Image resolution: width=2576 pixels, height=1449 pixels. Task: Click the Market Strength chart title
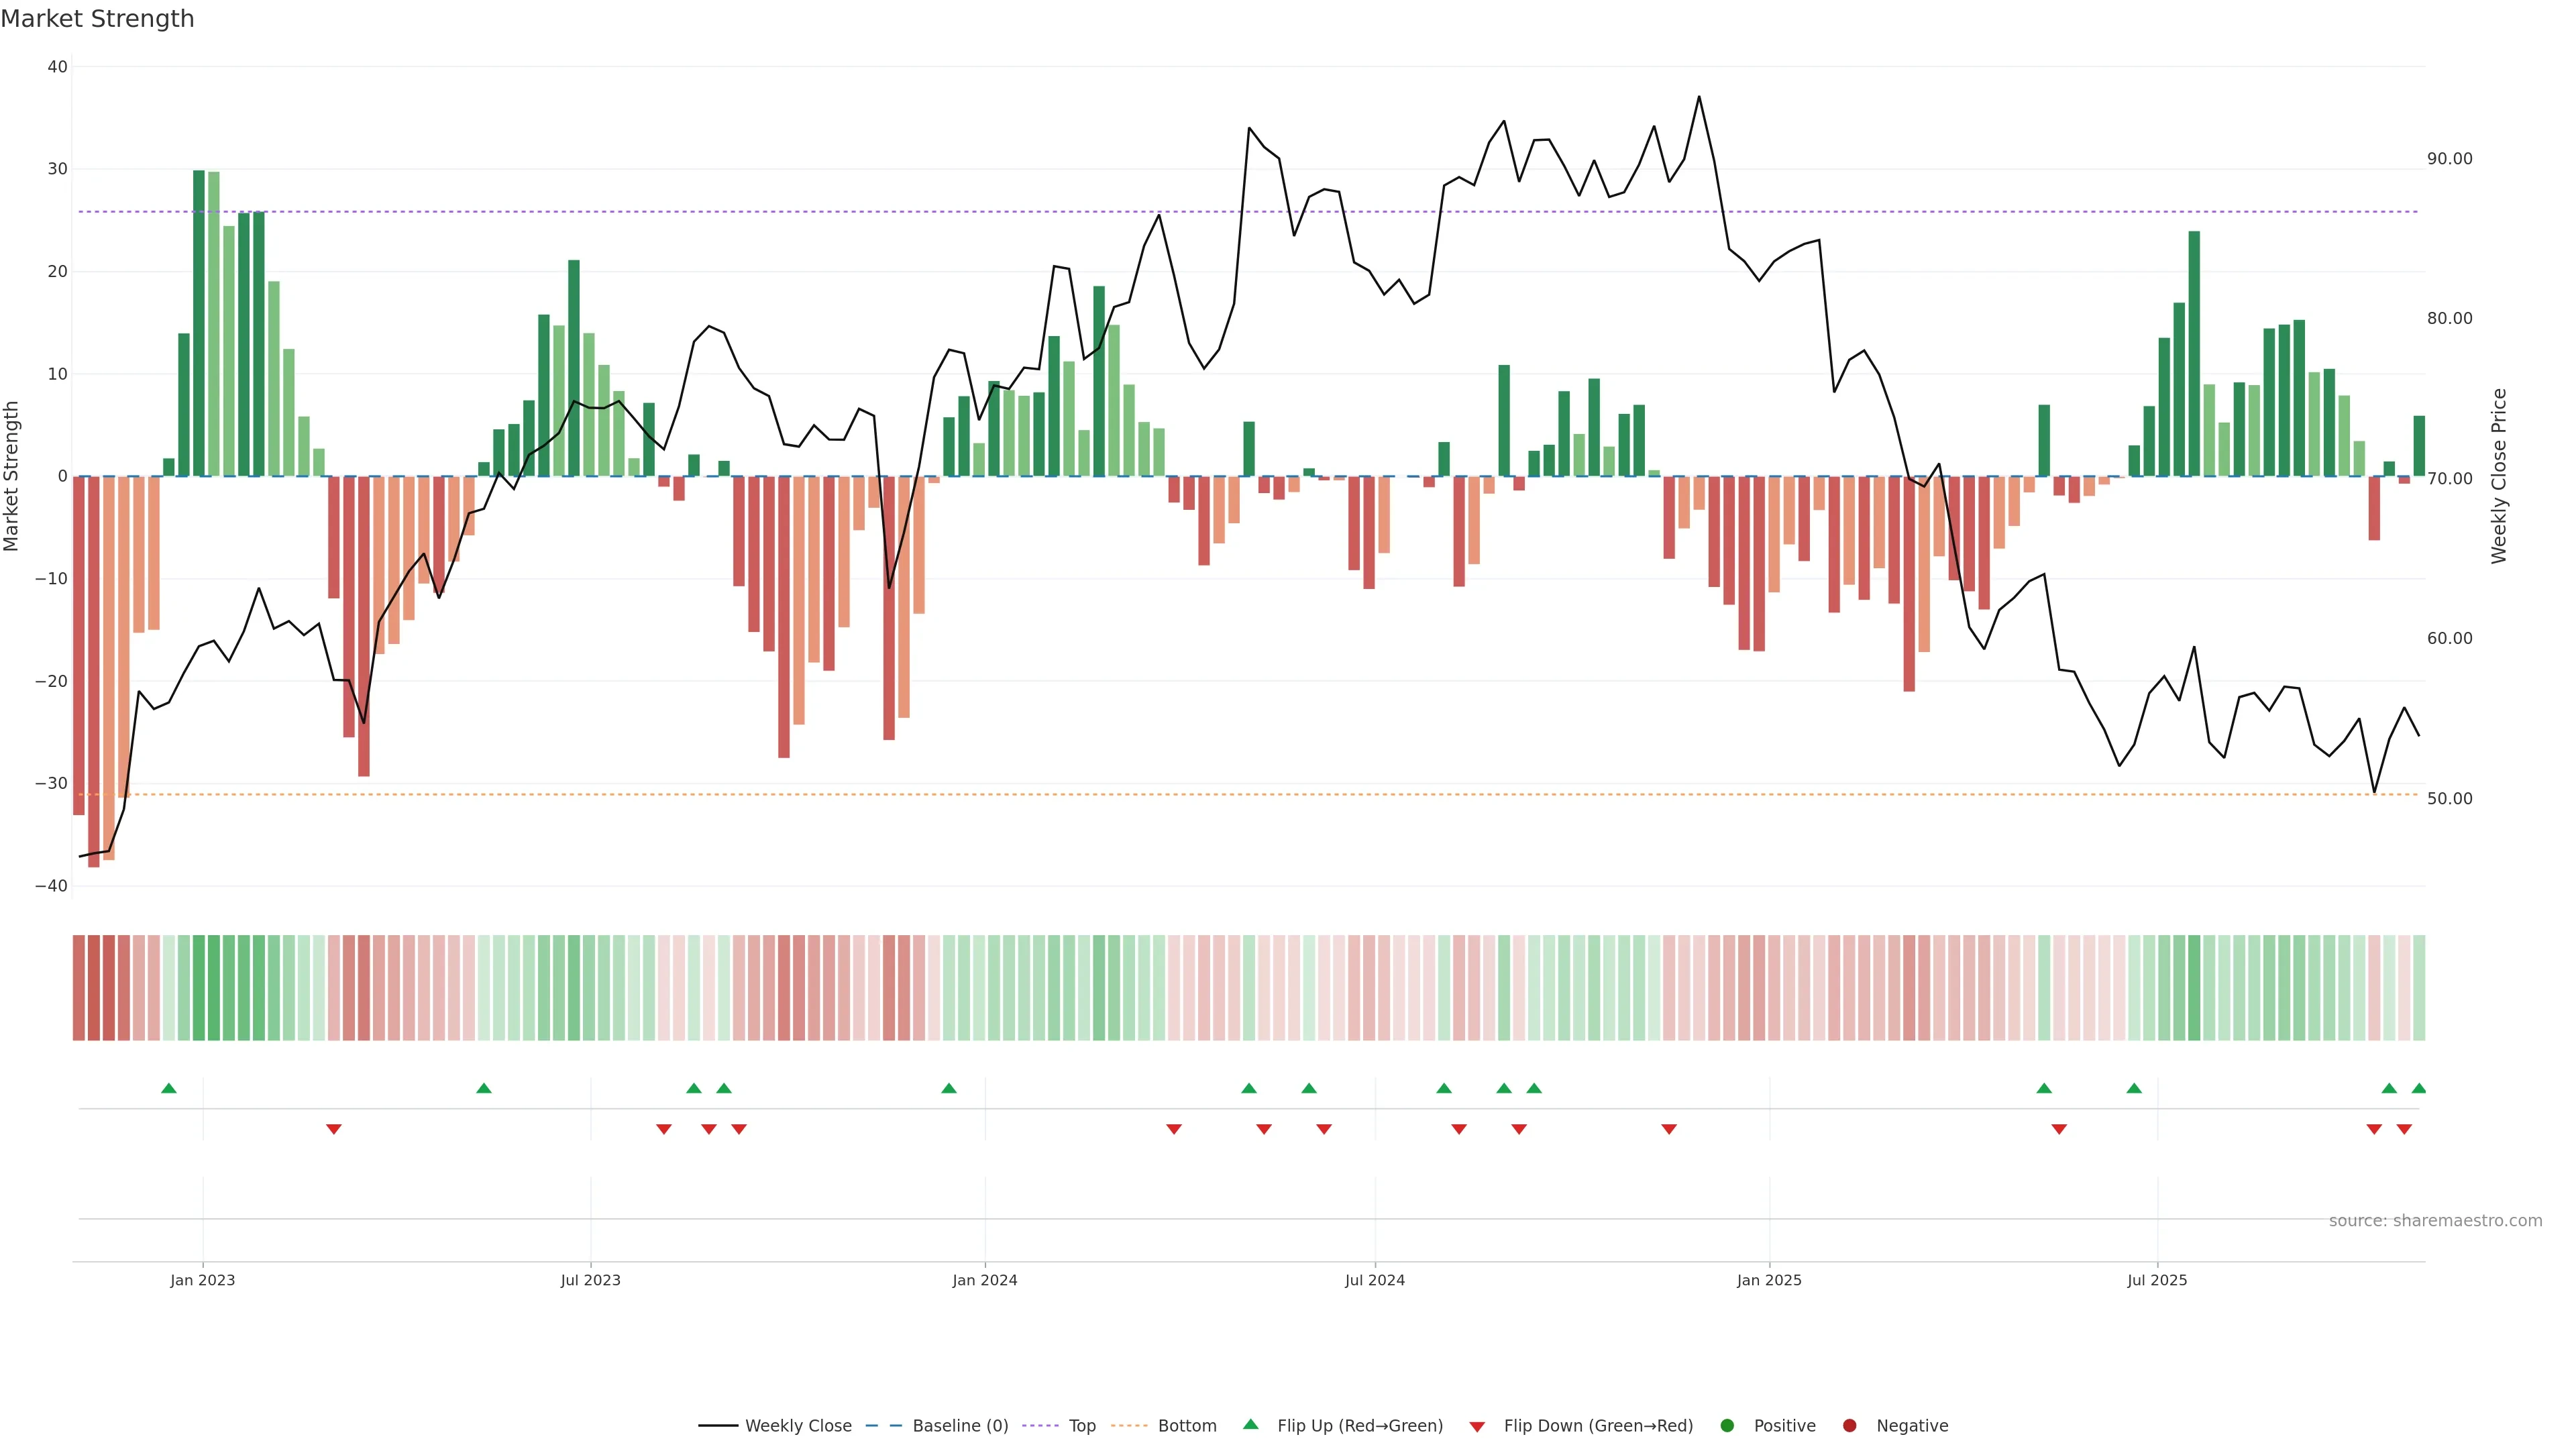pos(97,19)
